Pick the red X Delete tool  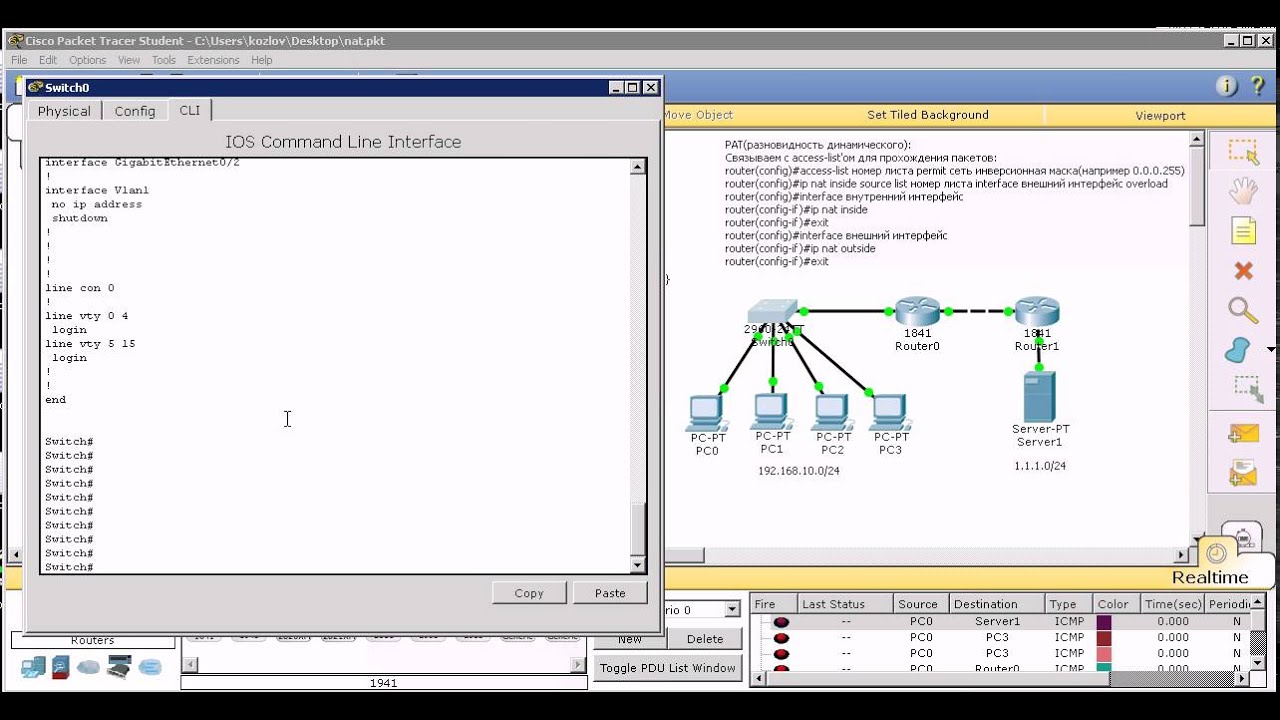point(1243,271)
